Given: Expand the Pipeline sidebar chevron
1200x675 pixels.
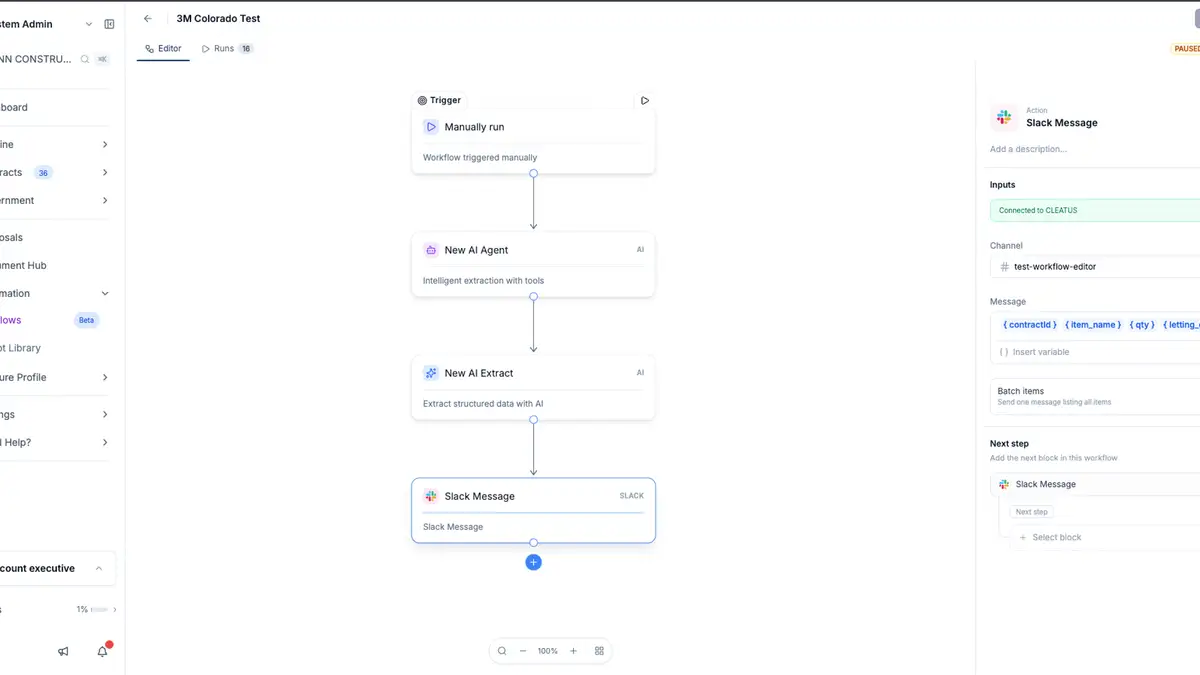Looking at the screenshot, I should coord(105,145).
